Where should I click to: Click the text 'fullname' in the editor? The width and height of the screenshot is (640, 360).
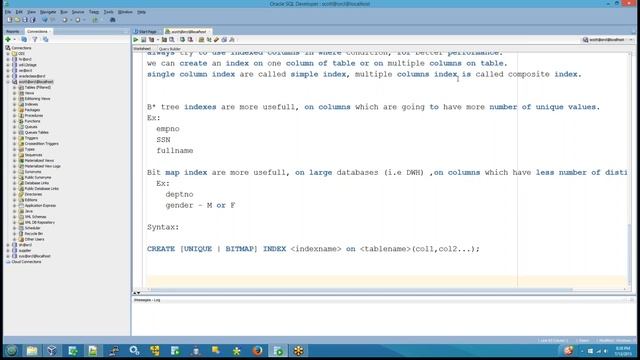[x=175, y=151]
